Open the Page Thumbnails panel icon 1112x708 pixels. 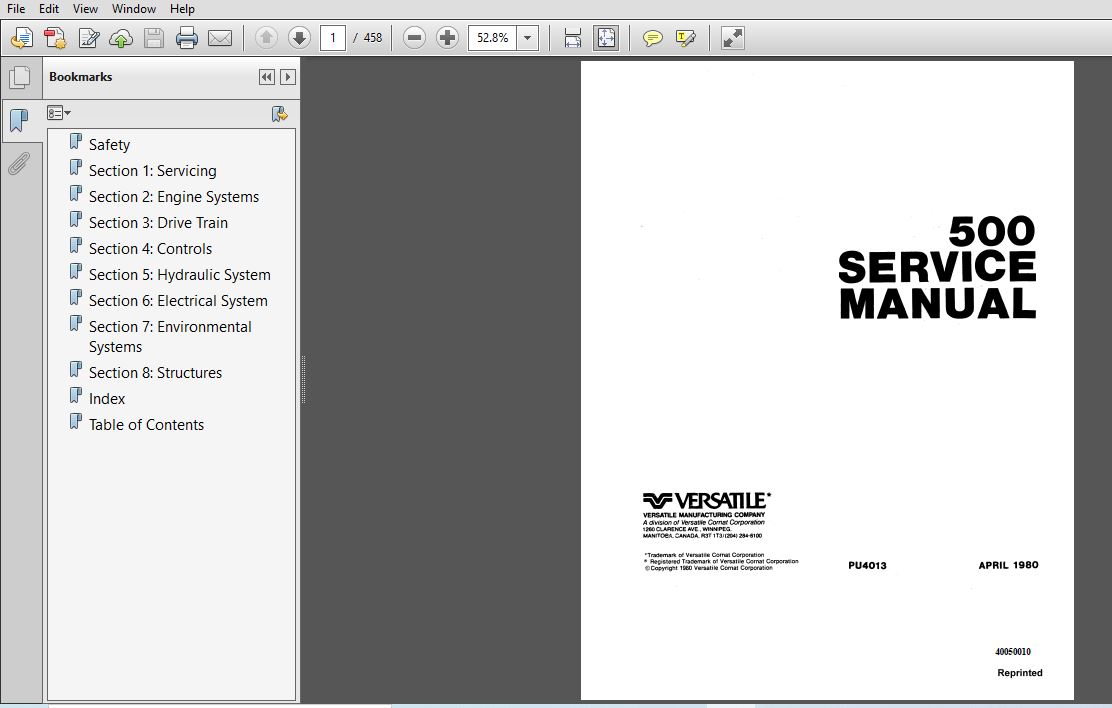20,77
